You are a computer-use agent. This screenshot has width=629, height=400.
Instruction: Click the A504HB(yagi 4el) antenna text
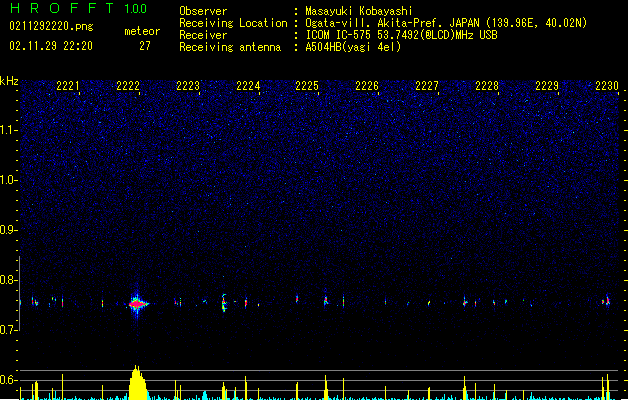[353, 47]
